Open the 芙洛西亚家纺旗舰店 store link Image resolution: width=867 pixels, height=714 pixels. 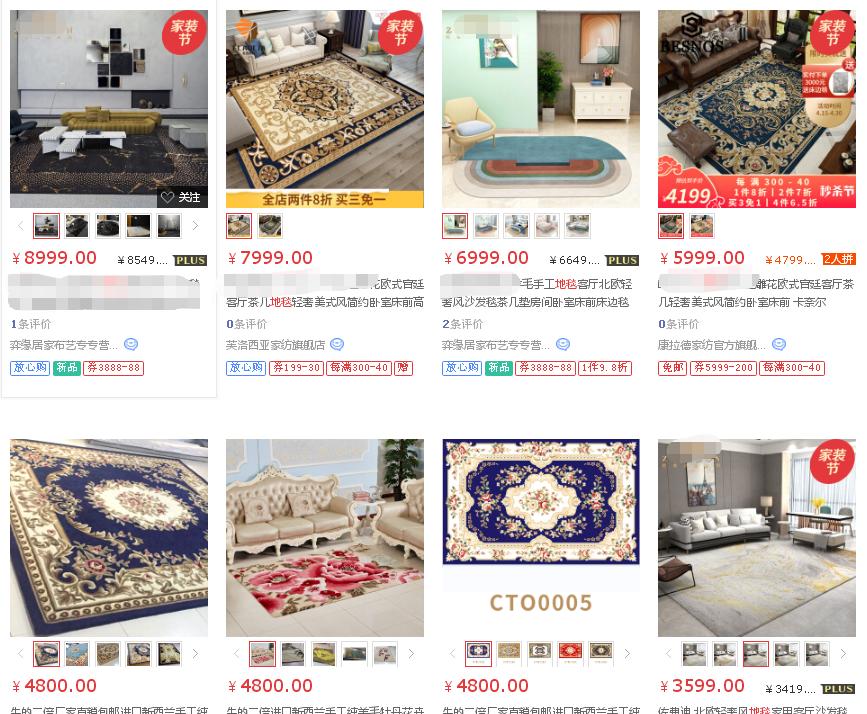point(275,345)
